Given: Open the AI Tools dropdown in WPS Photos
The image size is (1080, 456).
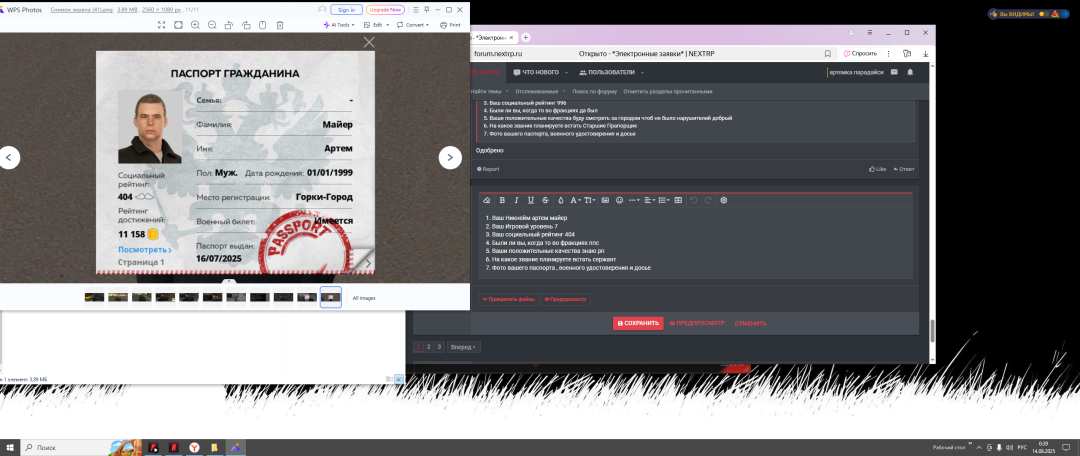Looking at the screenshot, I should (340, 25).
